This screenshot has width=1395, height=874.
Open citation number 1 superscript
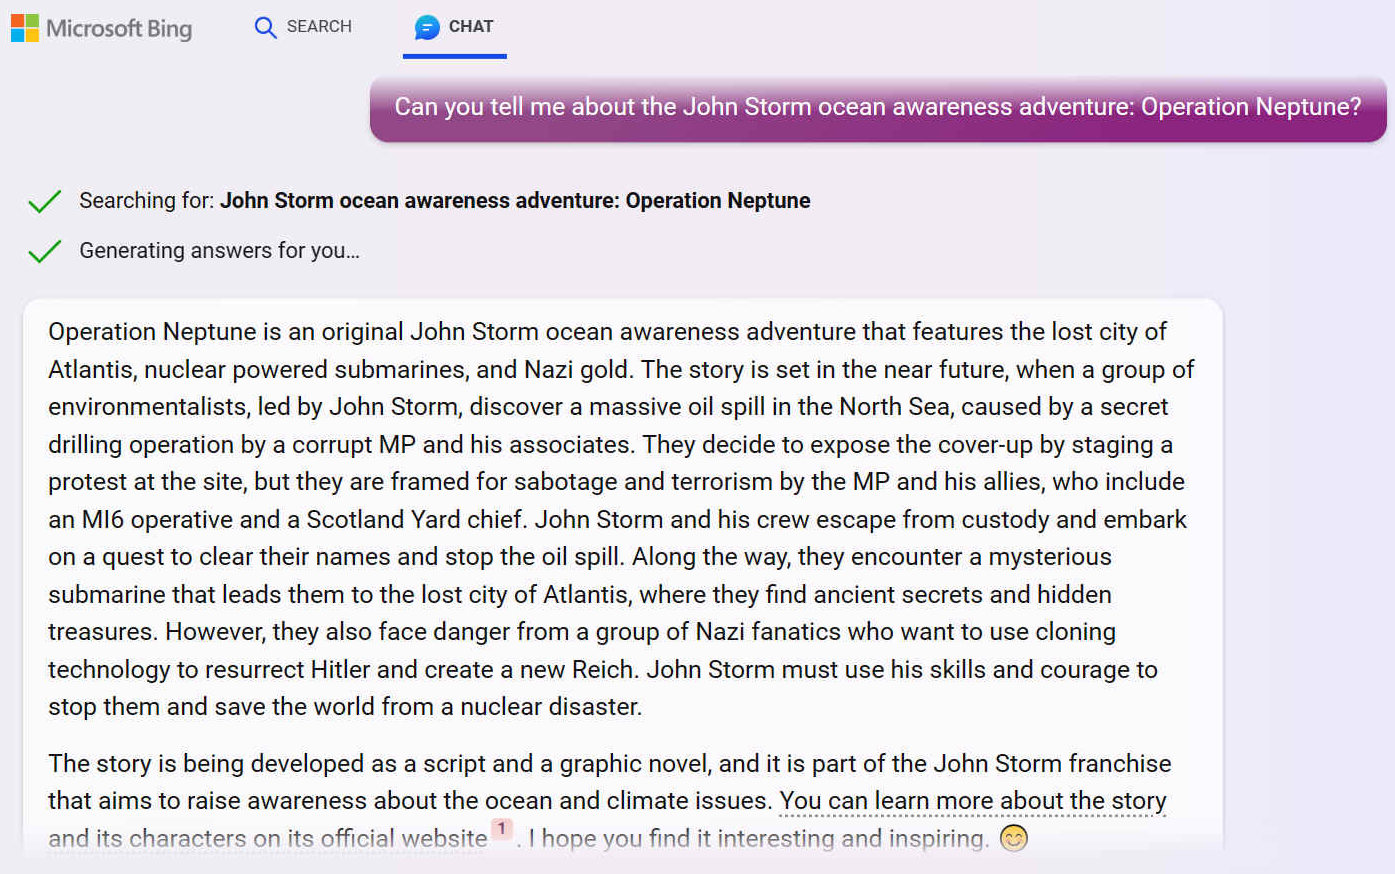[502, 829]
